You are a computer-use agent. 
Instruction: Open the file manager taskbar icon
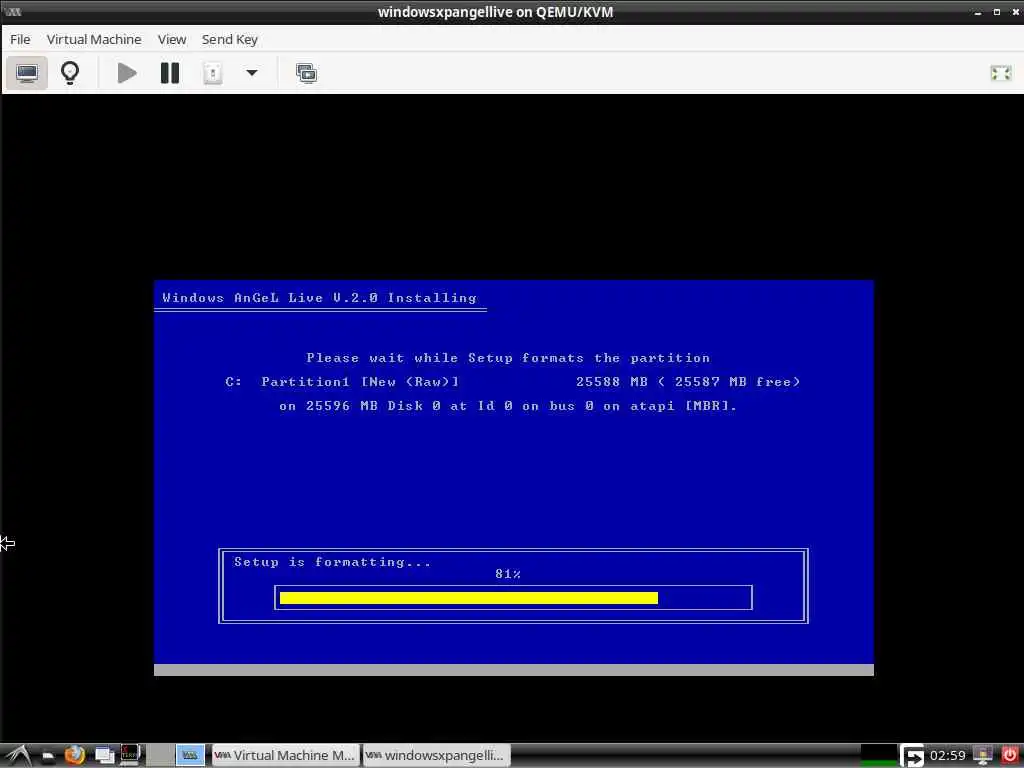(48, 756)
